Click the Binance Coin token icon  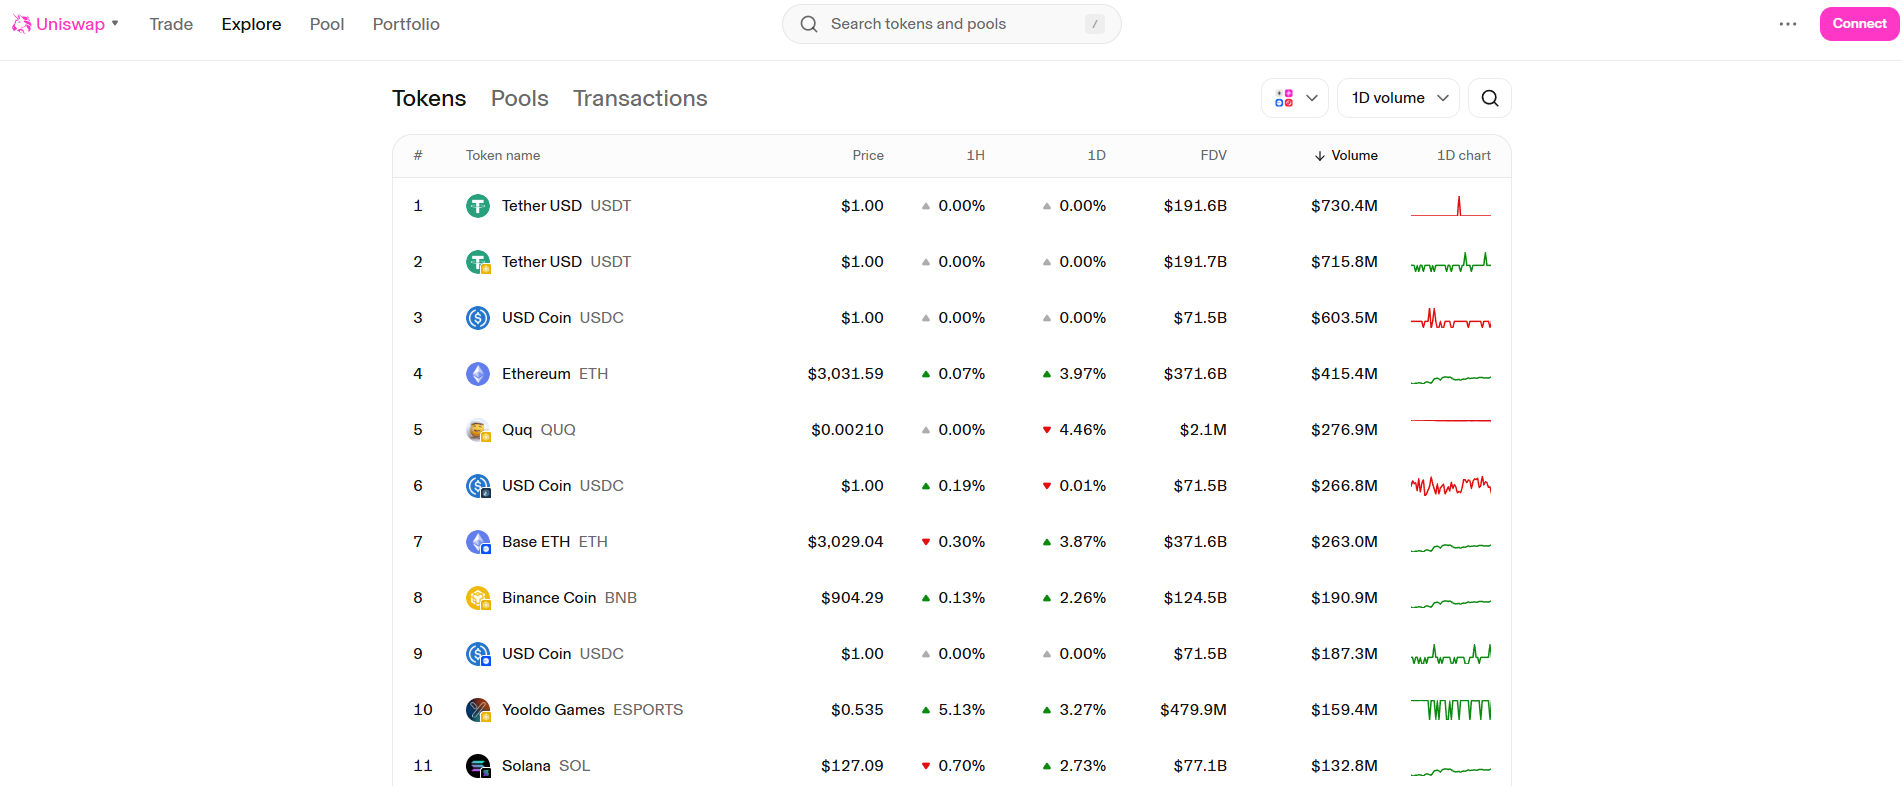tap(478, 598)
